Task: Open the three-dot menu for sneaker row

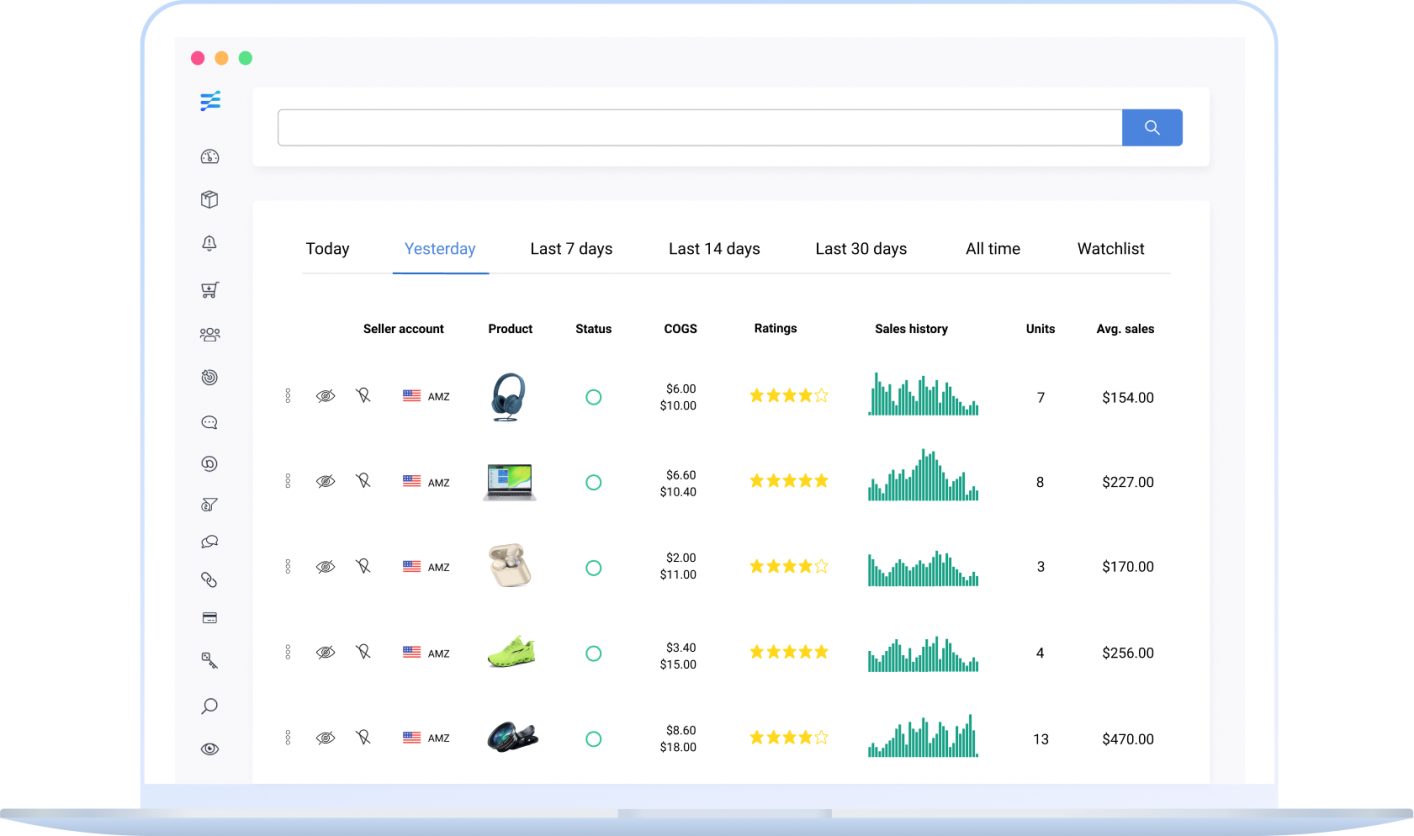Action: pyautogui.click(x=288, y=652)
